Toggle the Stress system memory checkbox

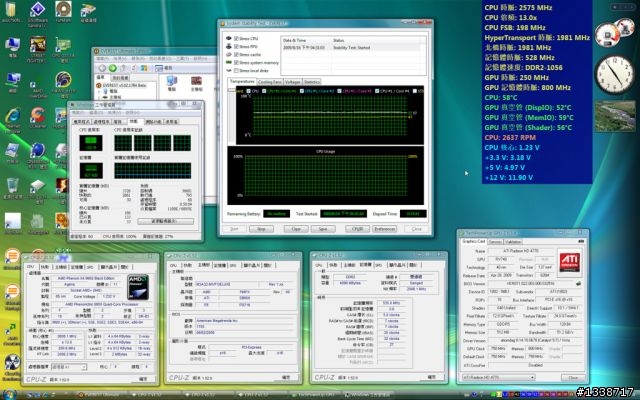[x=234, y=64]
